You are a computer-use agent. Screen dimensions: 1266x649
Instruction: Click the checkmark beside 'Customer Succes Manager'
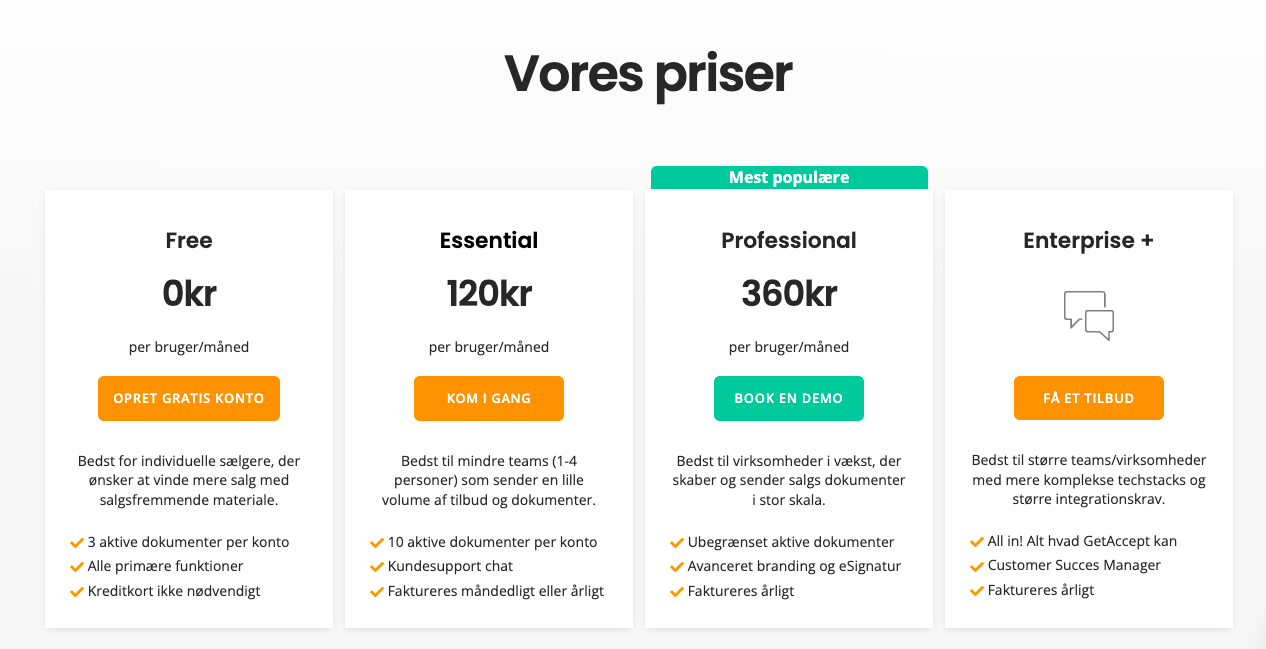click(976, 565)
